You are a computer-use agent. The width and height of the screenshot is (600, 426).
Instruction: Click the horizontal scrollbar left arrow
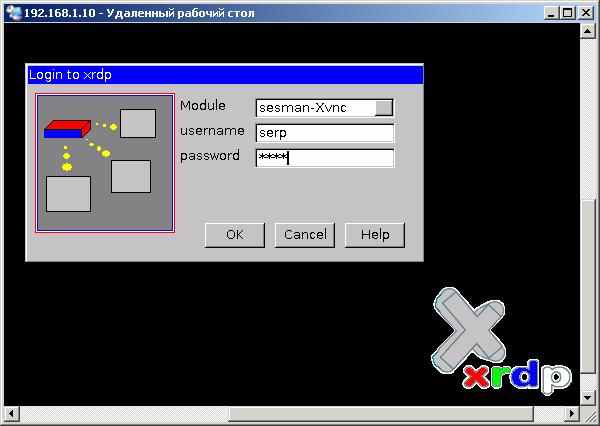[11, 413]
